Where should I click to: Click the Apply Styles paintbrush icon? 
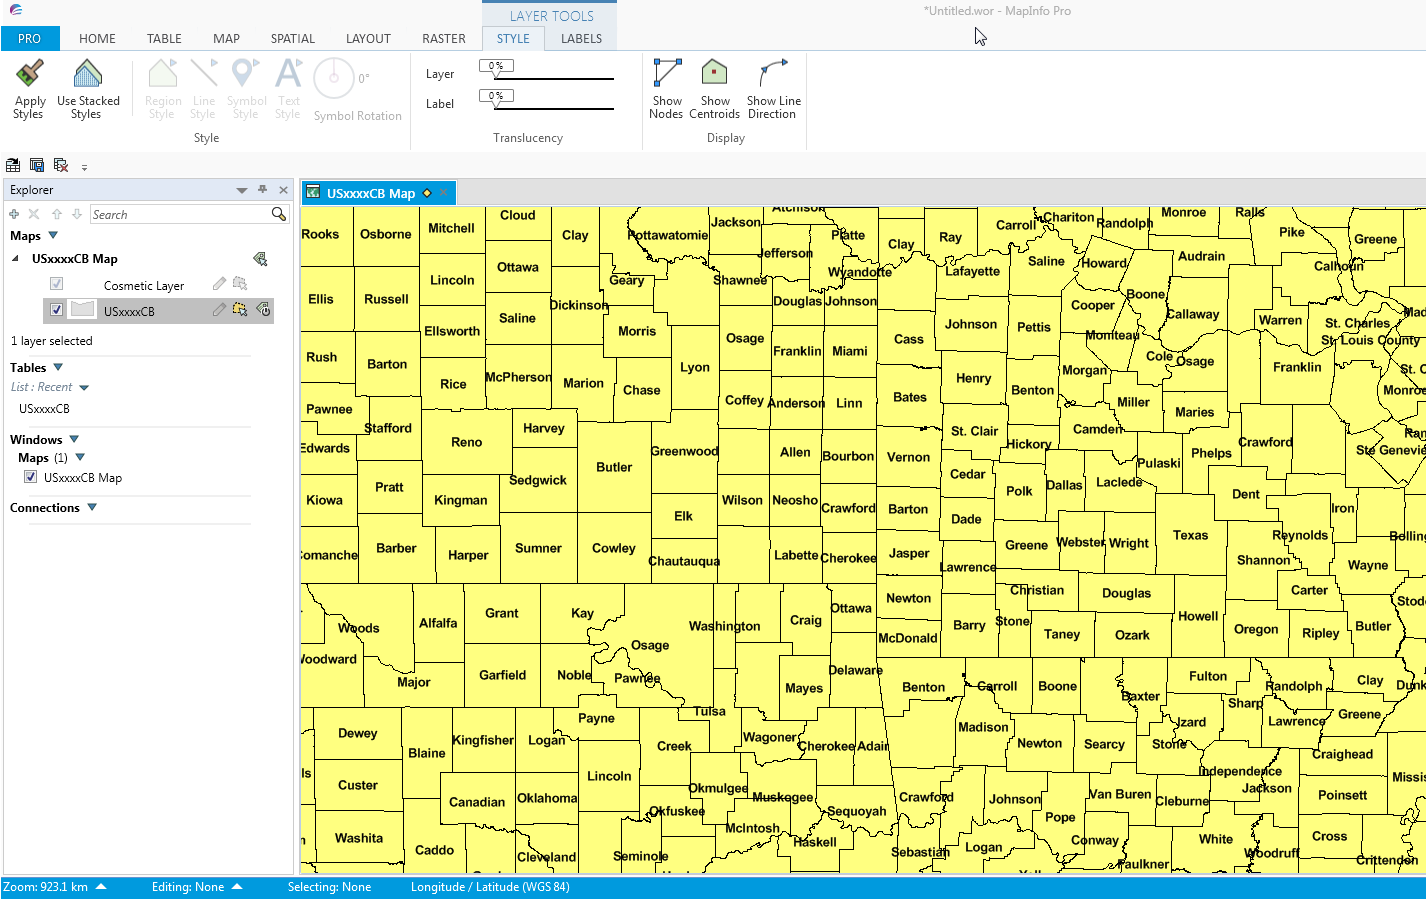click(x=30, y=74)
